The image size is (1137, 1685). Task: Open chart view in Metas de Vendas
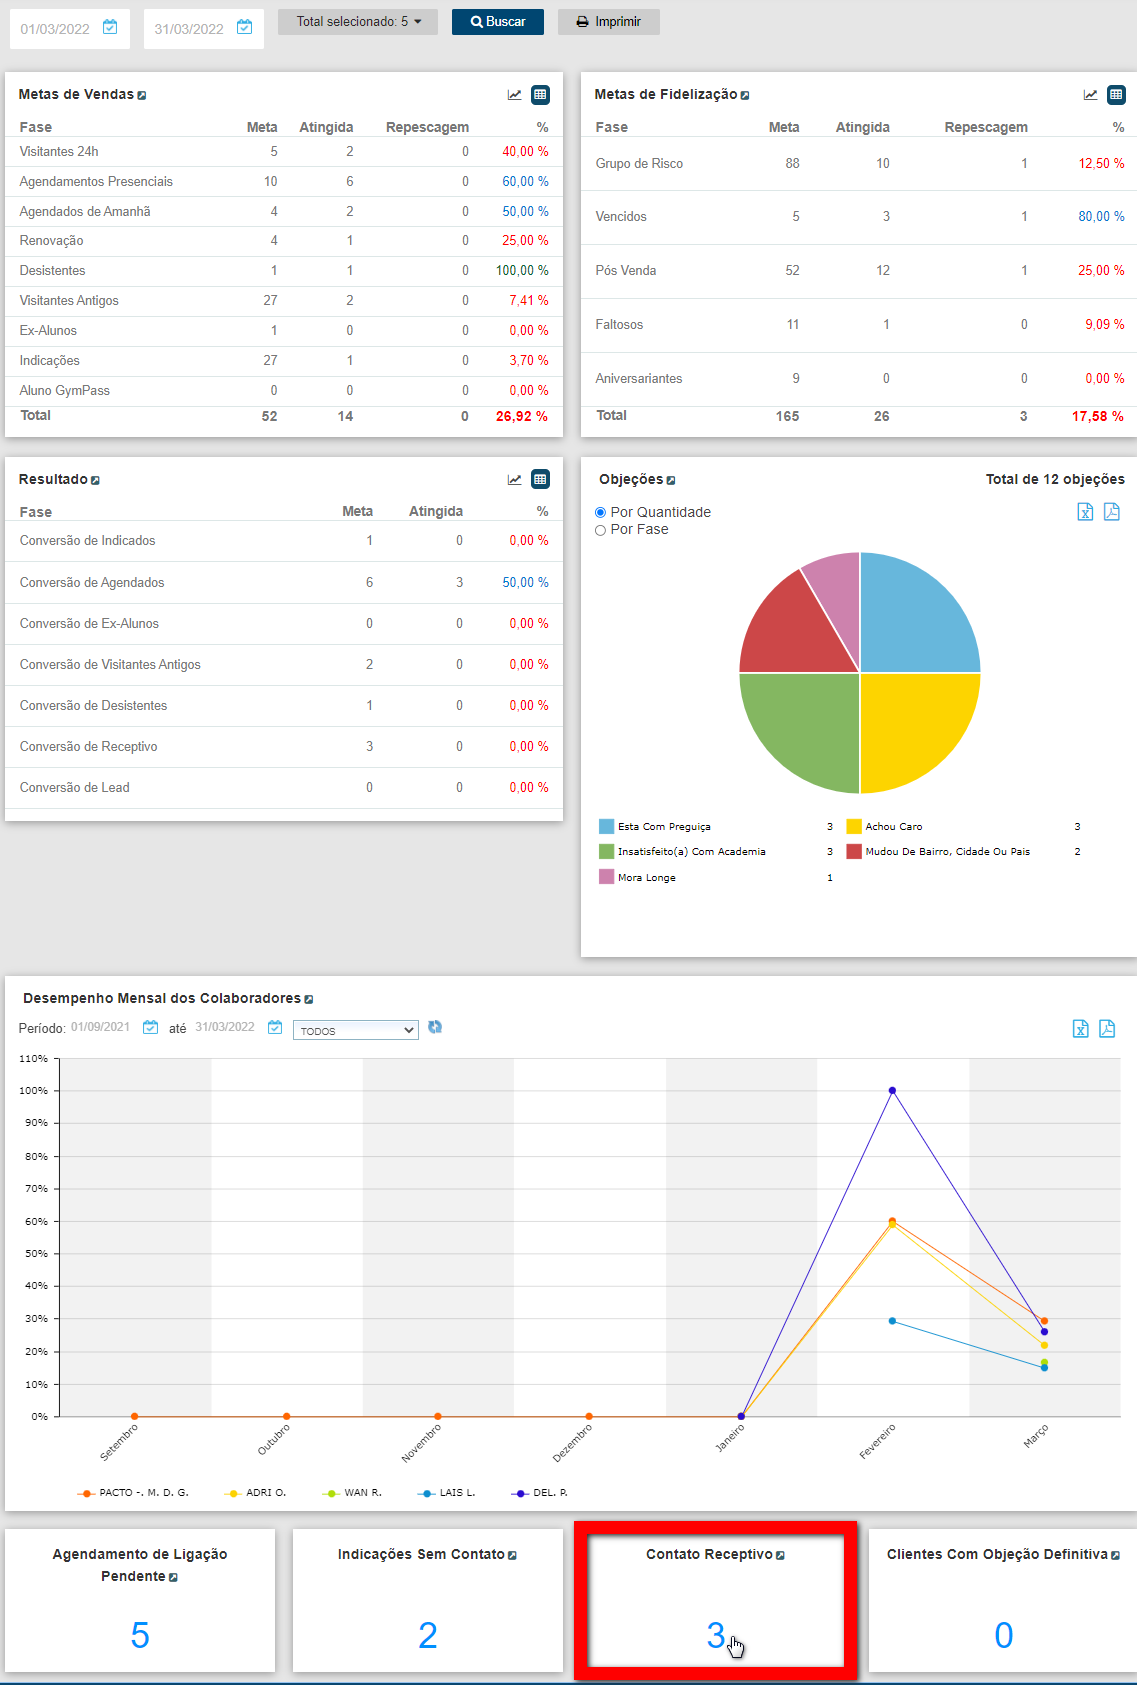[x=514, y=95]
